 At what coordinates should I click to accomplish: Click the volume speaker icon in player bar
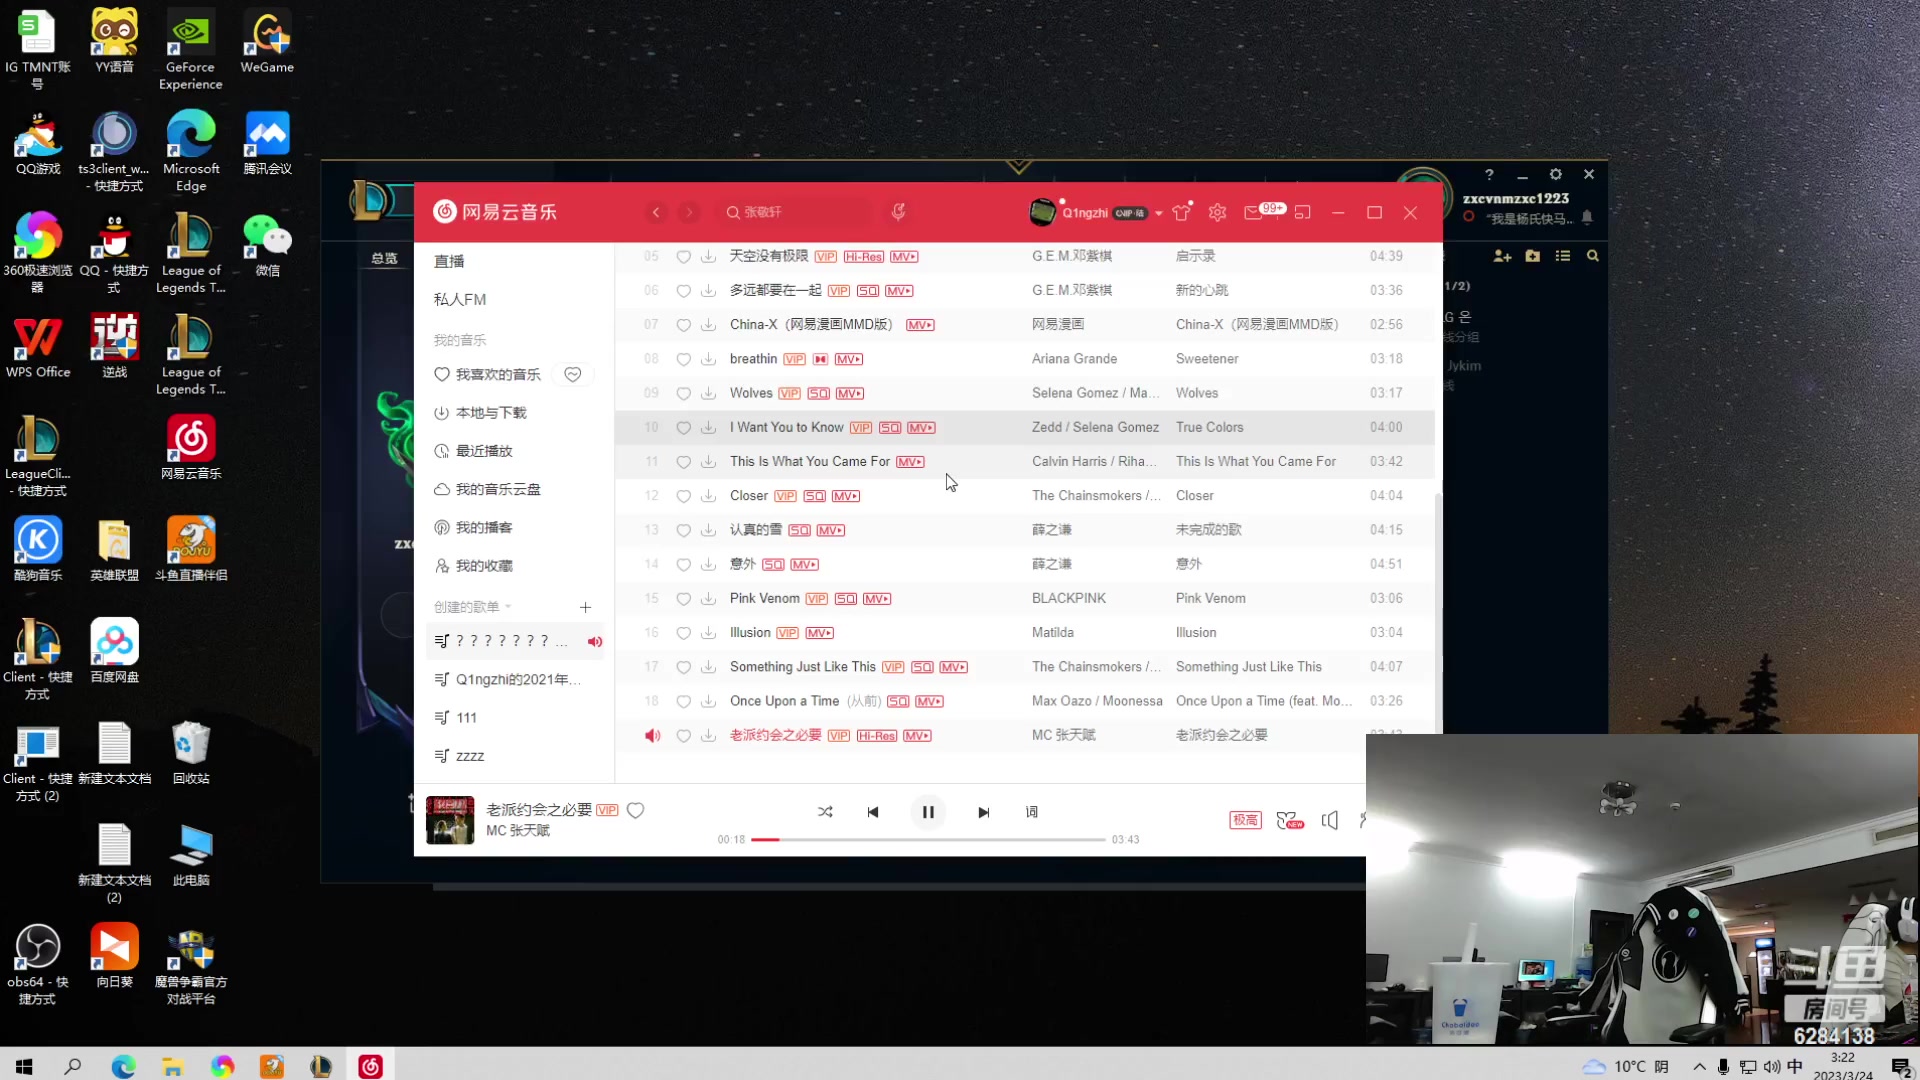[1330, 820]
